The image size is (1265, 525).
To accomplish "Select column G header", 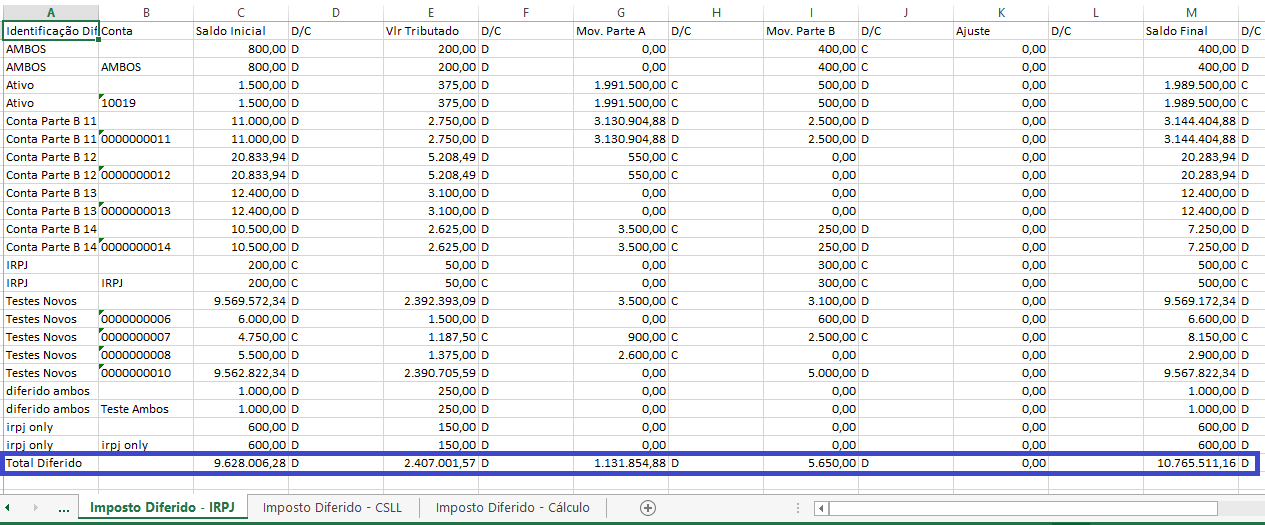I will [x=621, y=12].
